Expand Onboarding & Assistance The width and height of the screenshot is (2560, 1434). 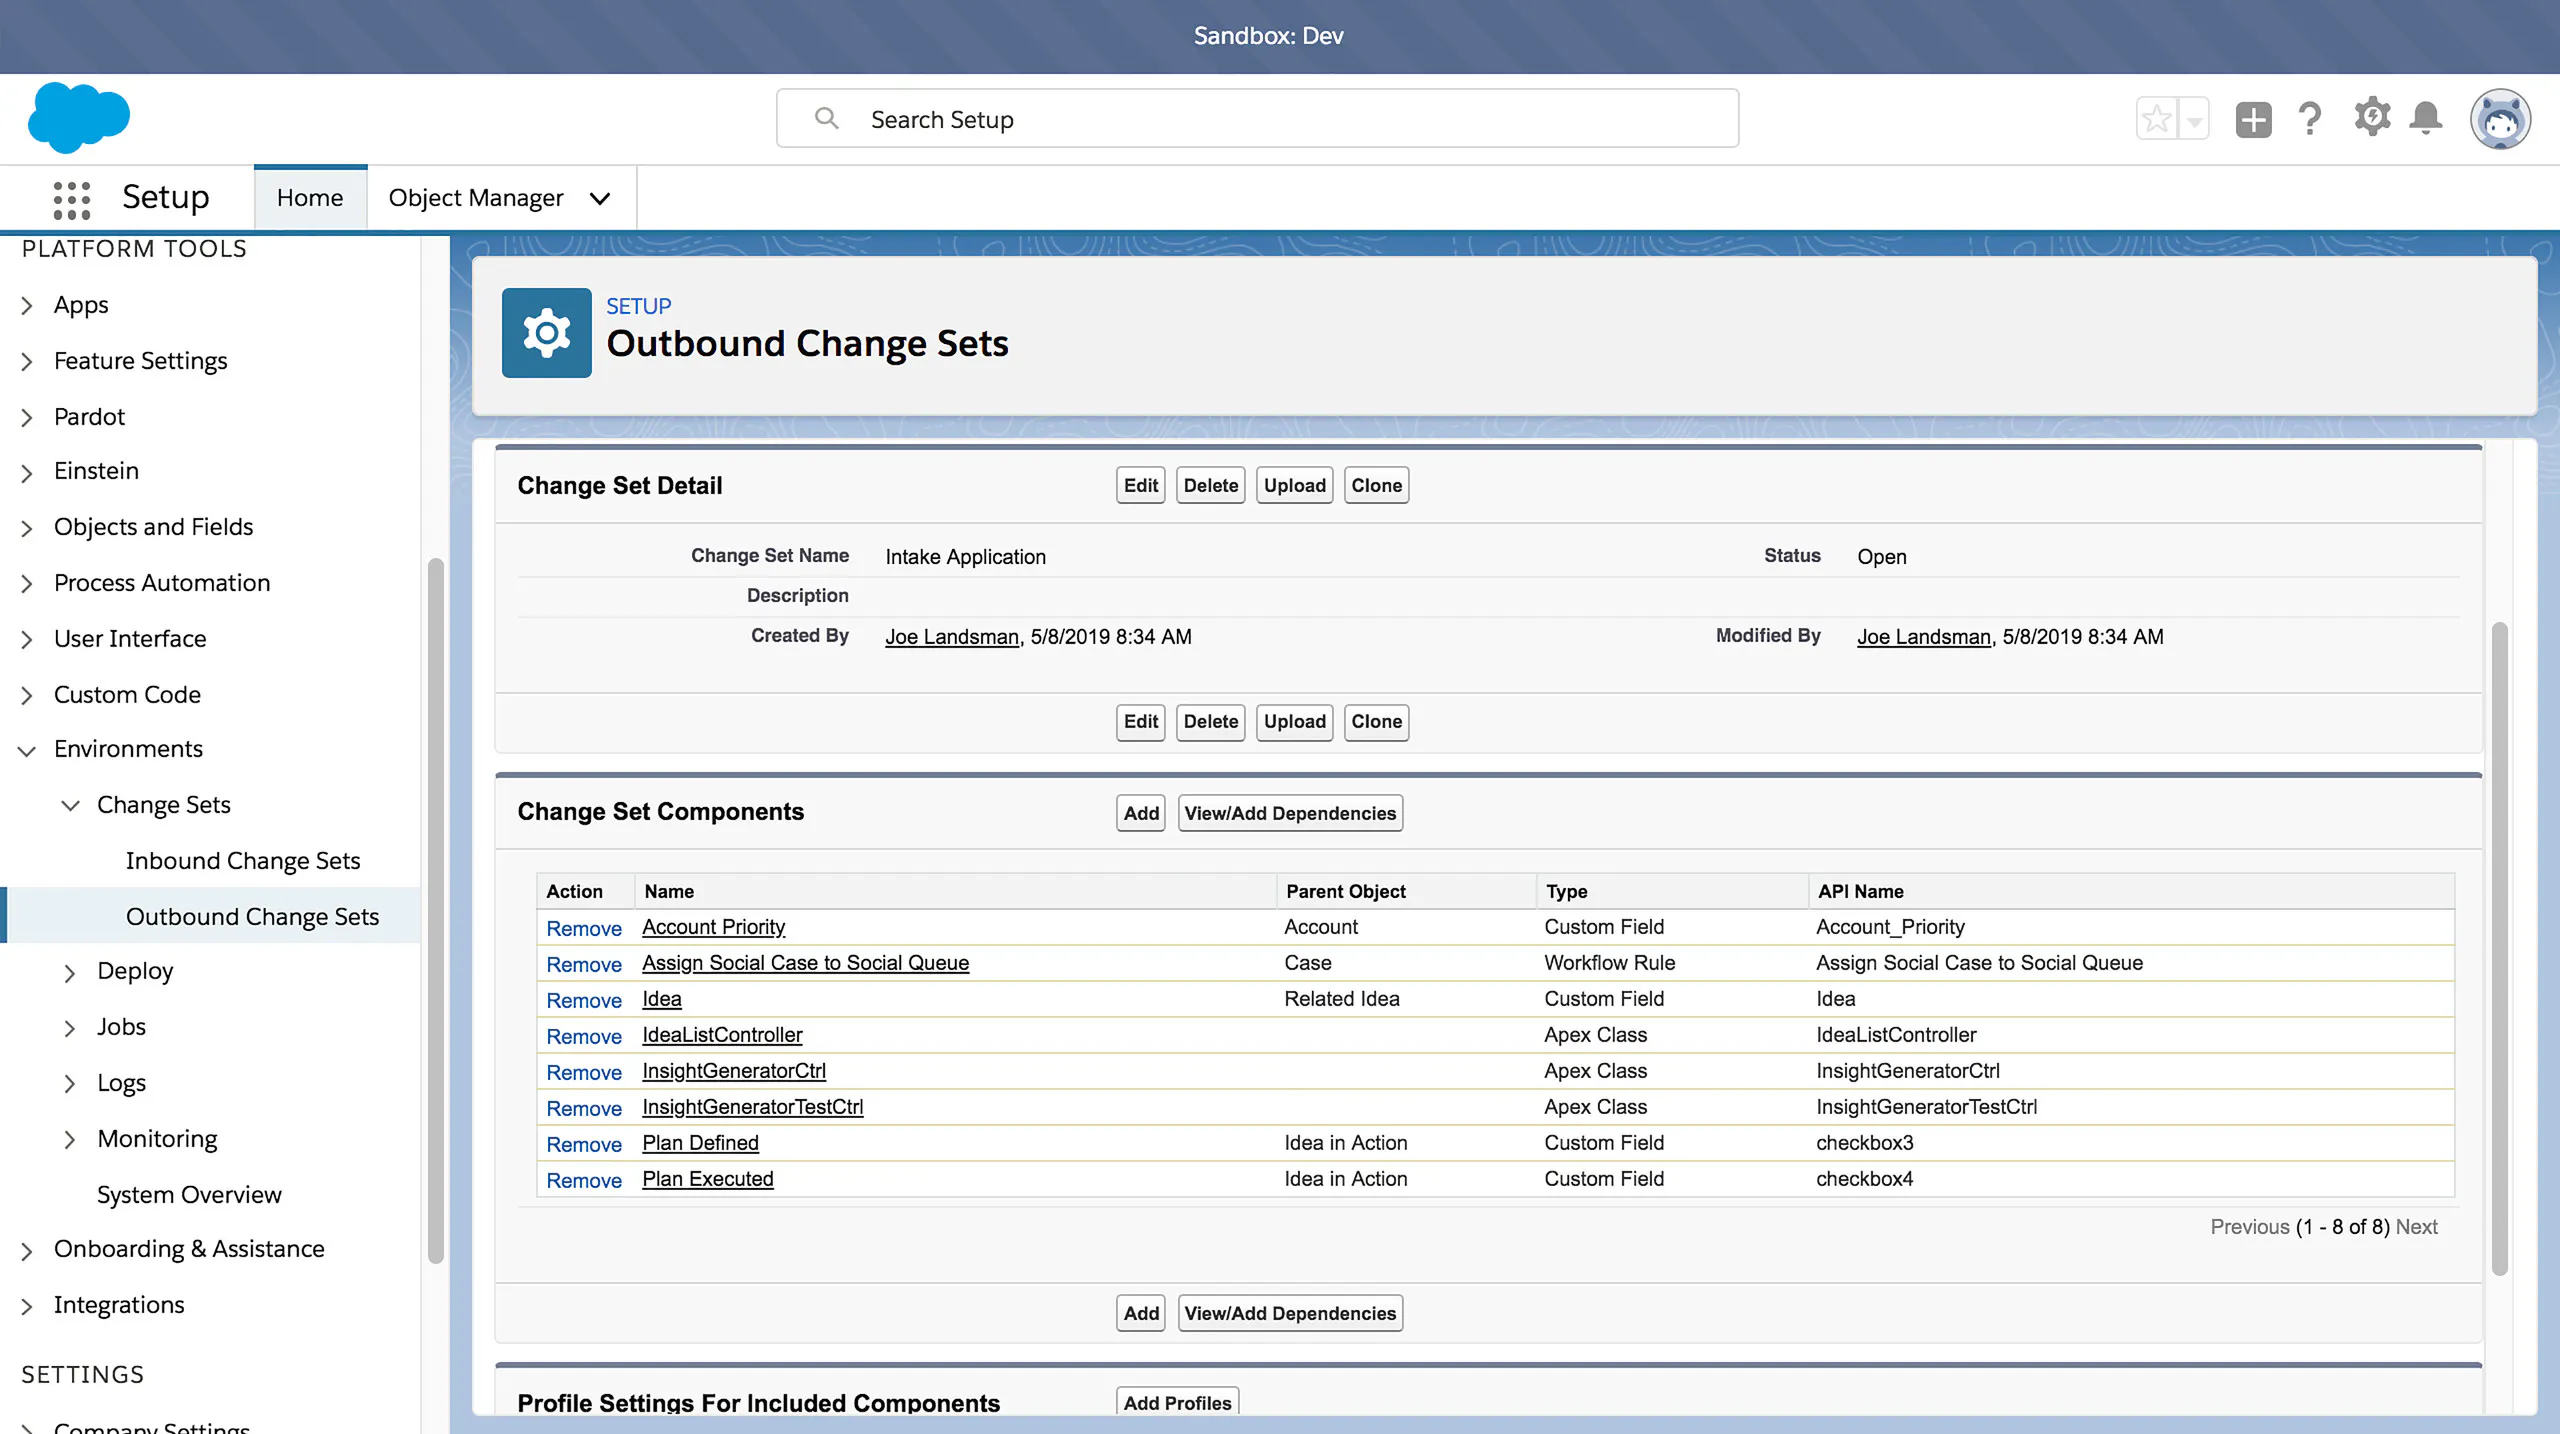tap(27, 1251)
